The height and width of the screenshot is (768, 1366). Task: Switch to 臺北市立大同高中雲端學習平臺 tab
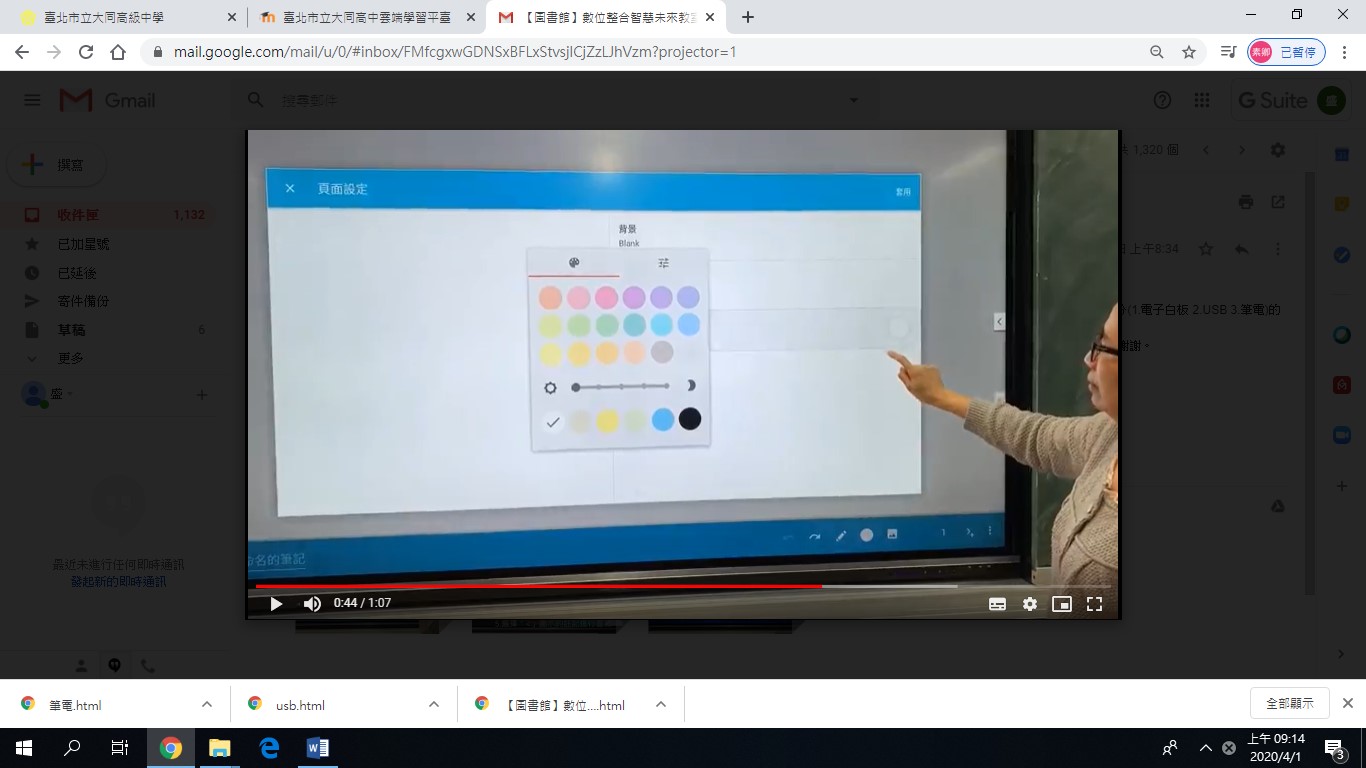(x=366, y=17)
